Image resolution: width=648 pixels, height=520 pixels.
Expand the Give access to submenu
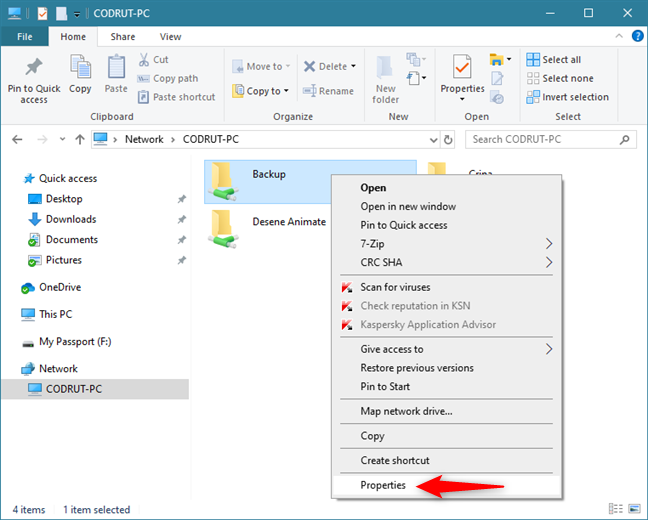click(x=446, y=349)
